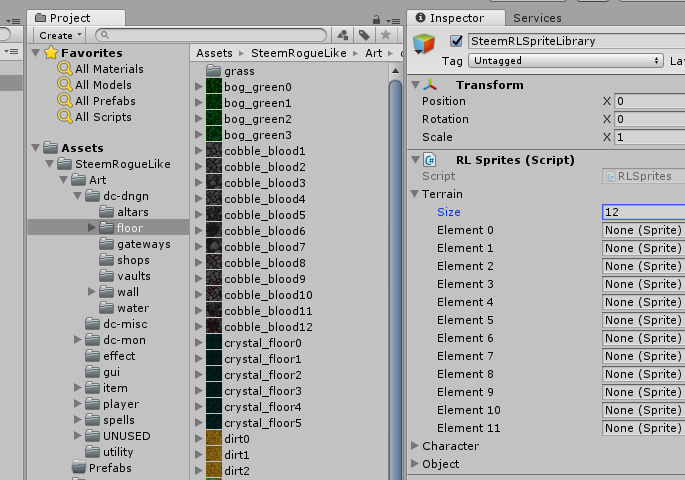Expand the floor folder arrow

pyautogui.click(x=91, y=228)
